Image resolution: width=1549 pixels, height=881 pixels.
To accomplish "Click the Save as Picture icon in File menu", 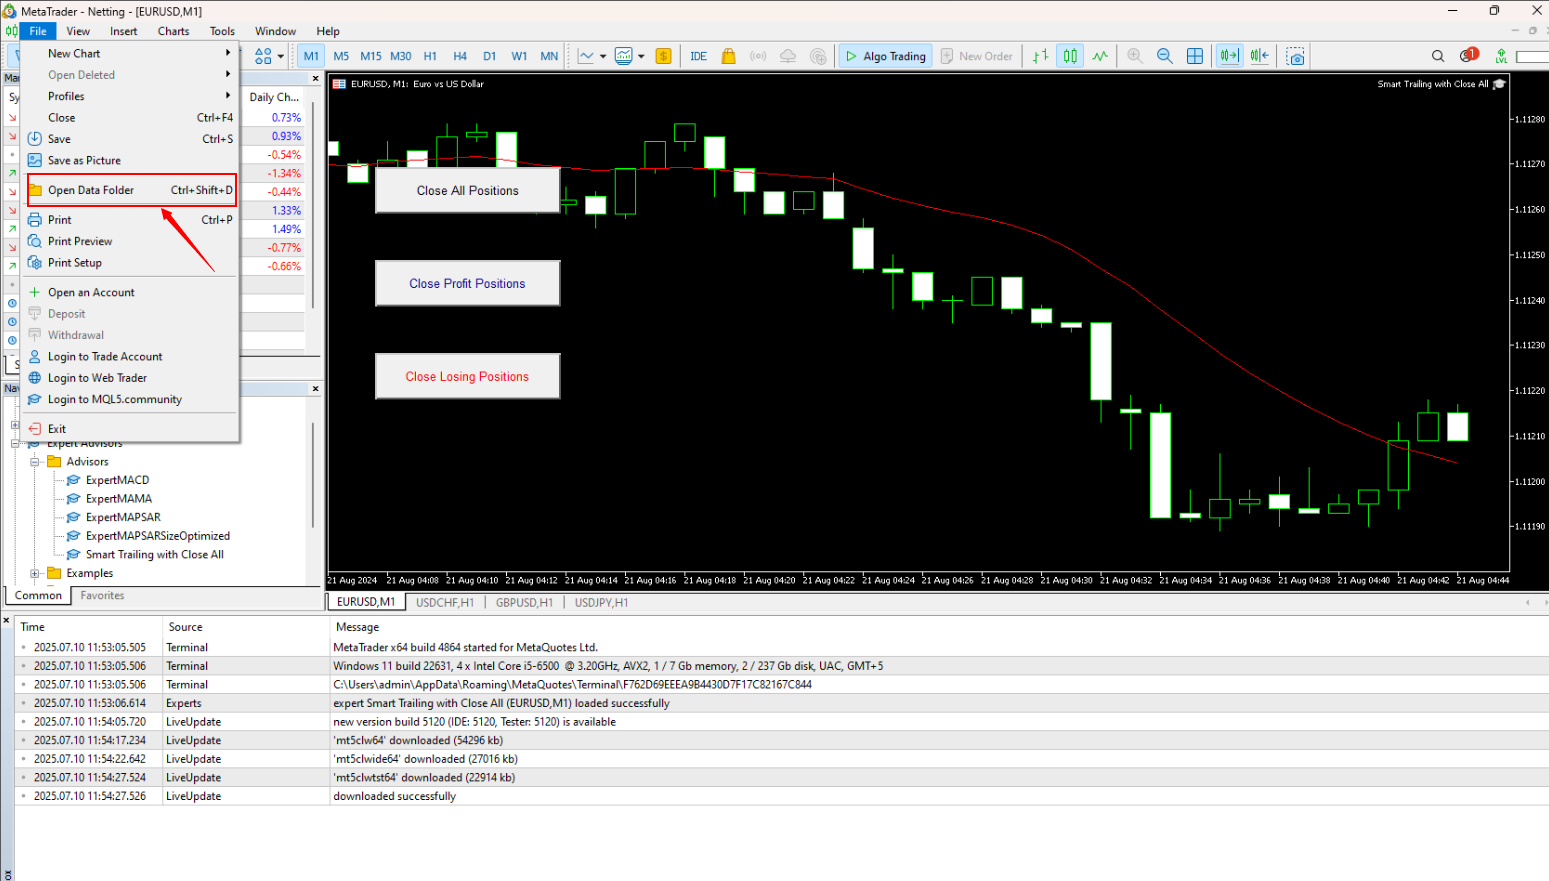I will 35,160.
